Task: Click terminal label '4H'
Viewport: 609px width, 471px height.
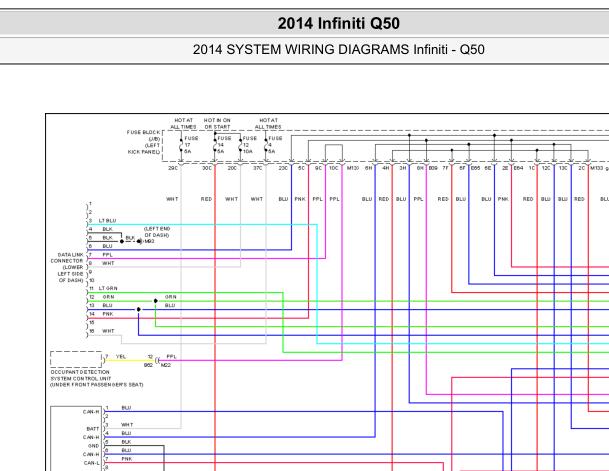Action: pyautogui.click(x=385, y=168)
